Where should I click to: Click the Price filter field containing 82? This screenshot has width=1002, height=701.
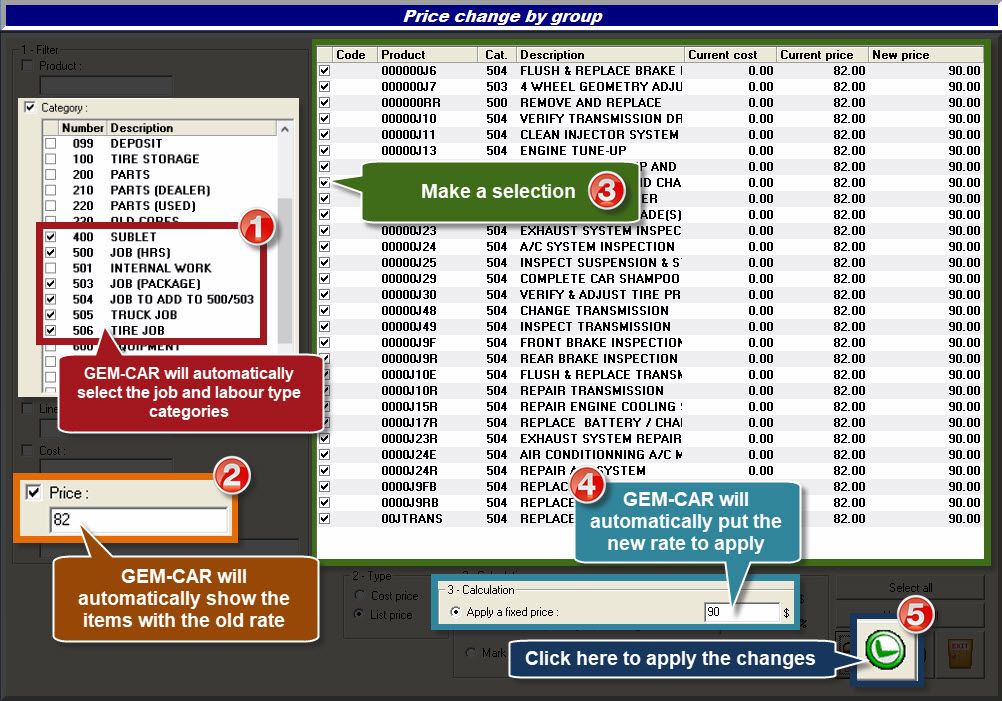tap(139, 520)
